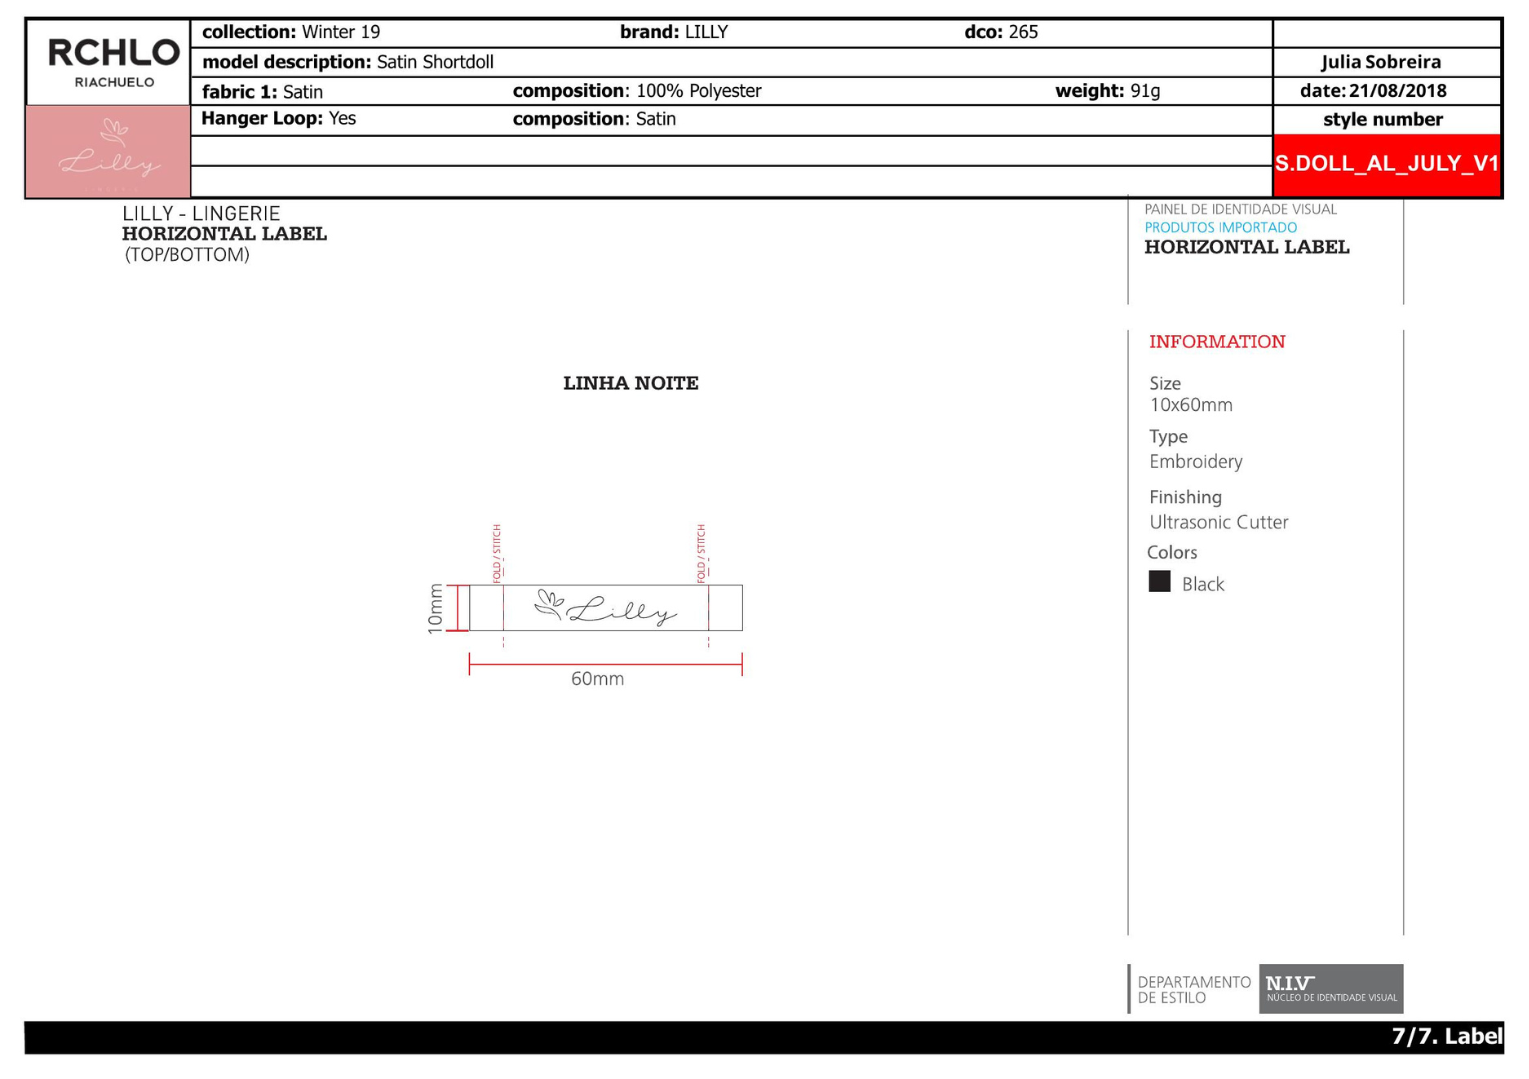This screenshot has height=1079, width=1529.
Task: Click 'DEPARTAMENTO DE ESTILO' text
Action: click(1194, 990)
